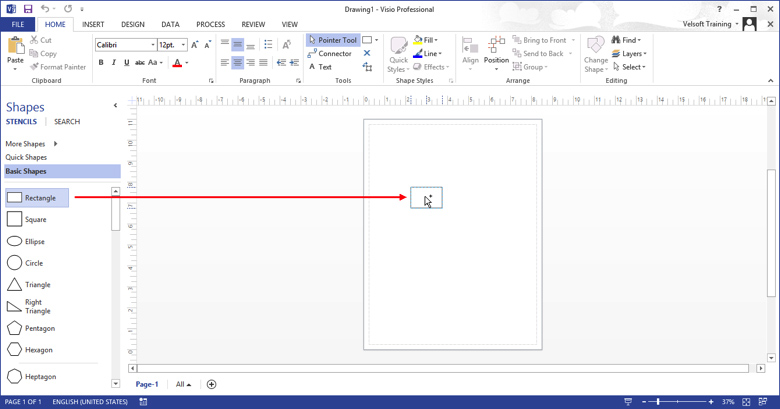Open the Calibri font name dropdown
Viewport: 780px width, 409px height.
(126, 45)
